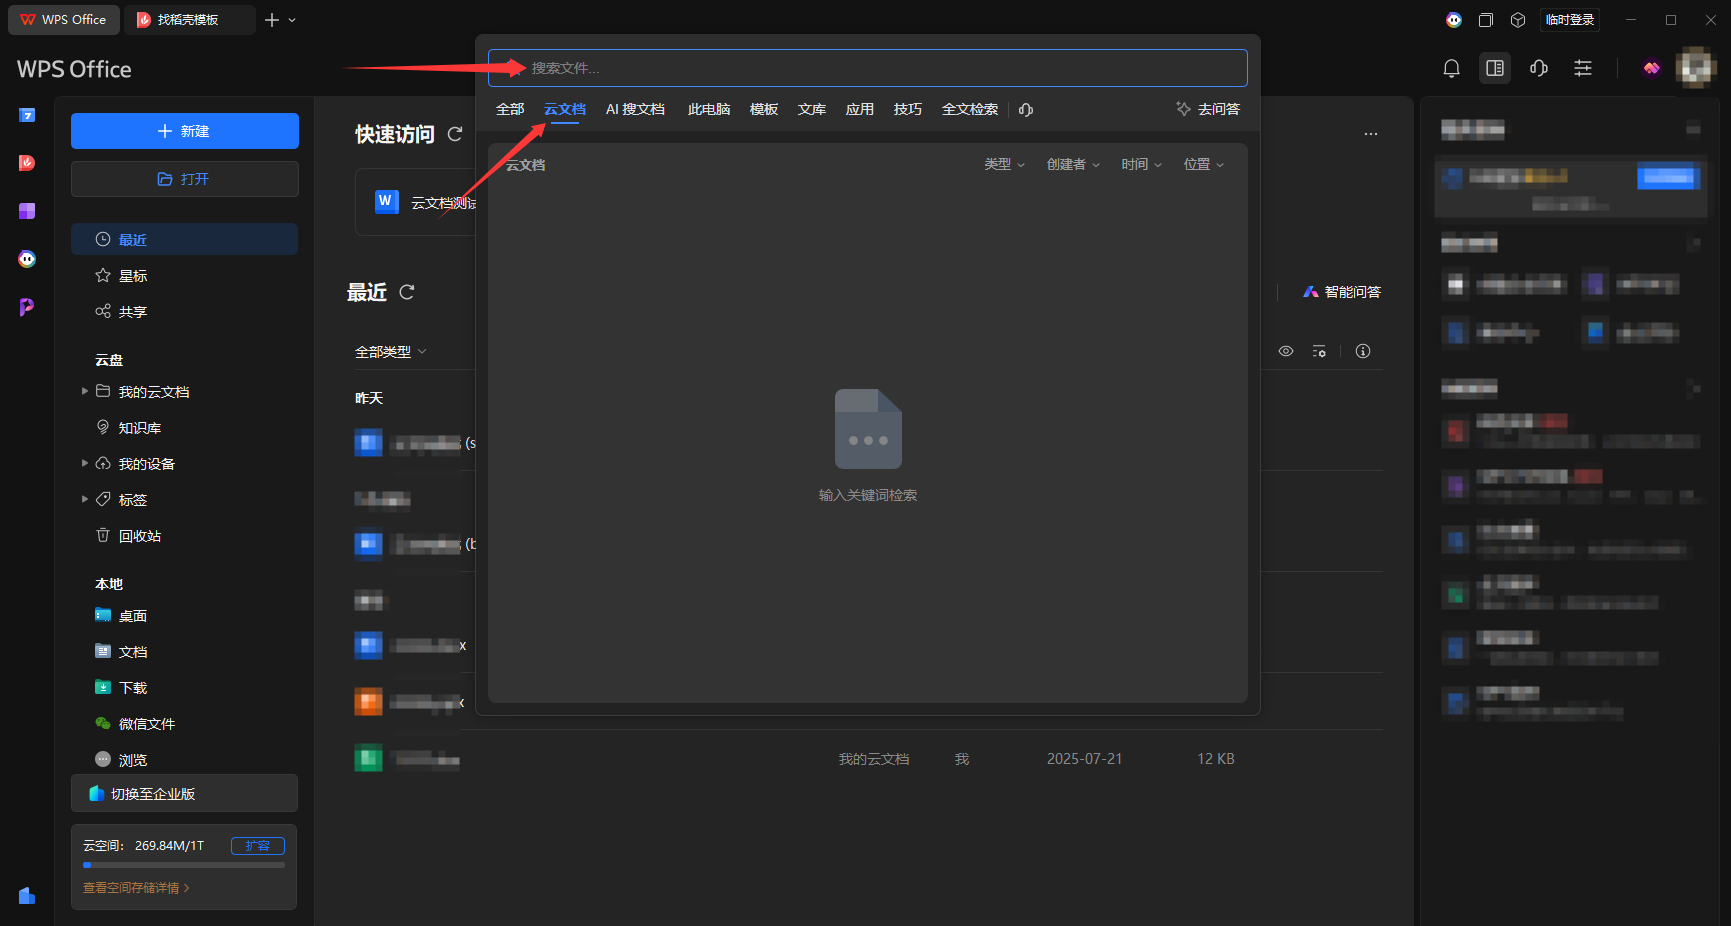
Task: Toggle the eye visibility icon in file list
Action: (1286, 351)
